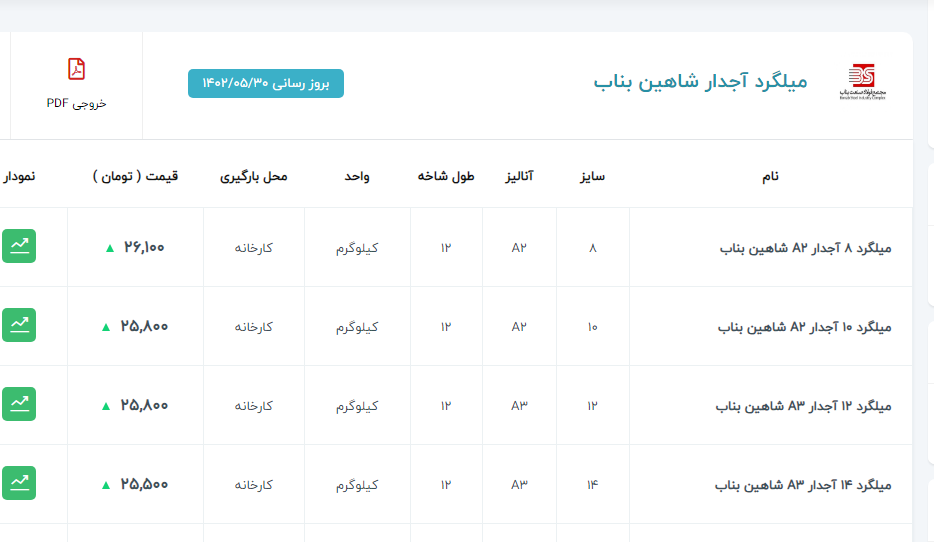934x542 pixels.
Task: Open chart for میلگرد ۱۰ آجدار A2
Action: tap(18, 325)
